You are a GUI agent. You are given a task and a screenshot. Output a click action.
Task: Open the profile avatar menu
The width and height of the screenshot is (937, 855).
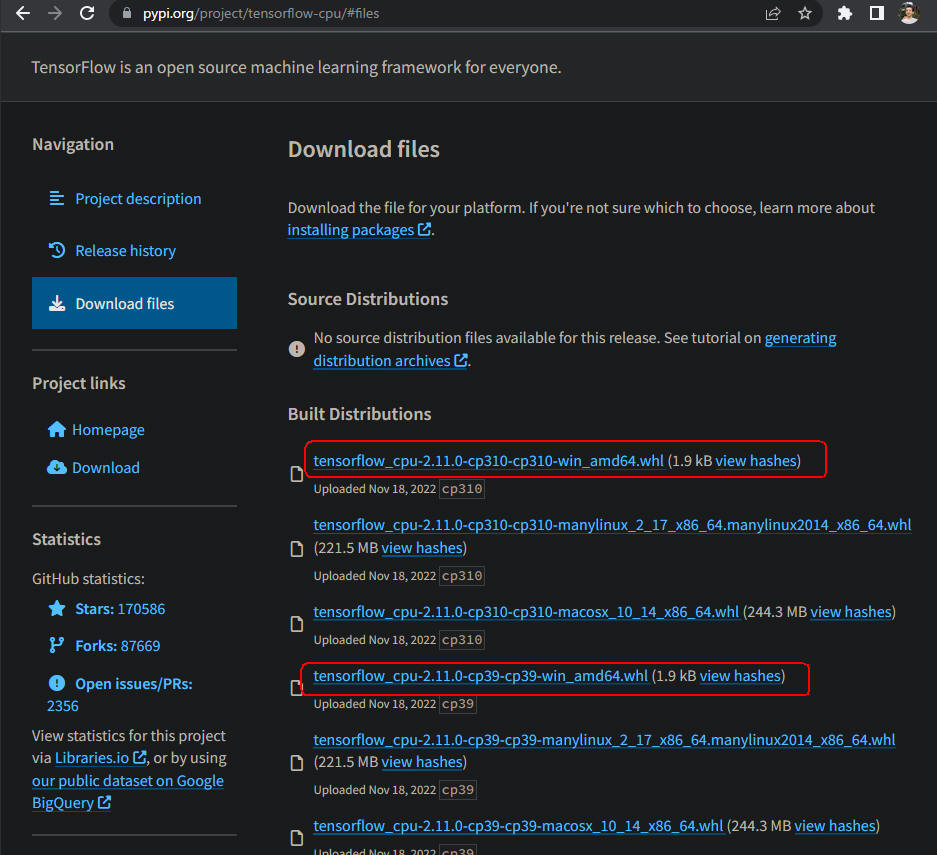[909, 13]
